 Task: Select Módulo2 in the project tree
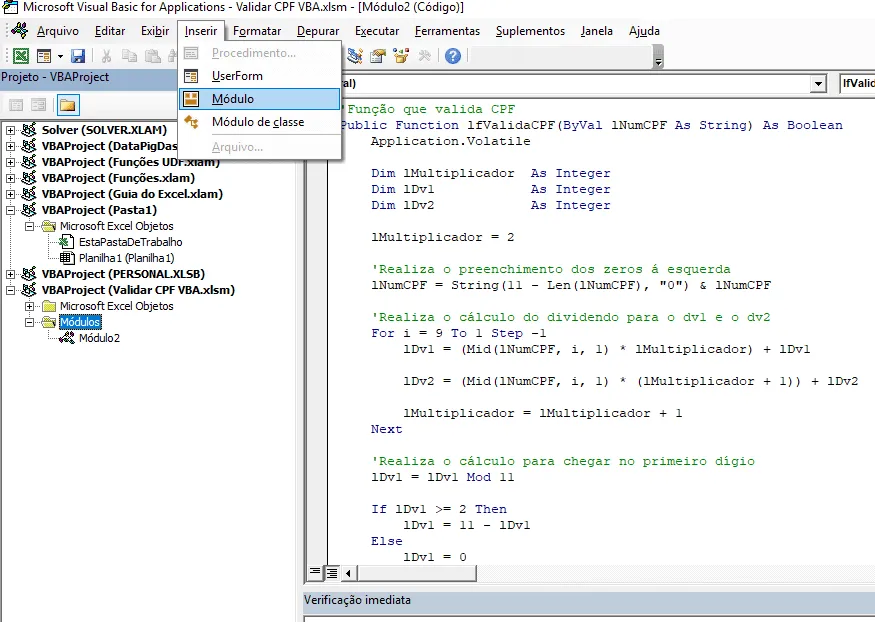point(99,338)
